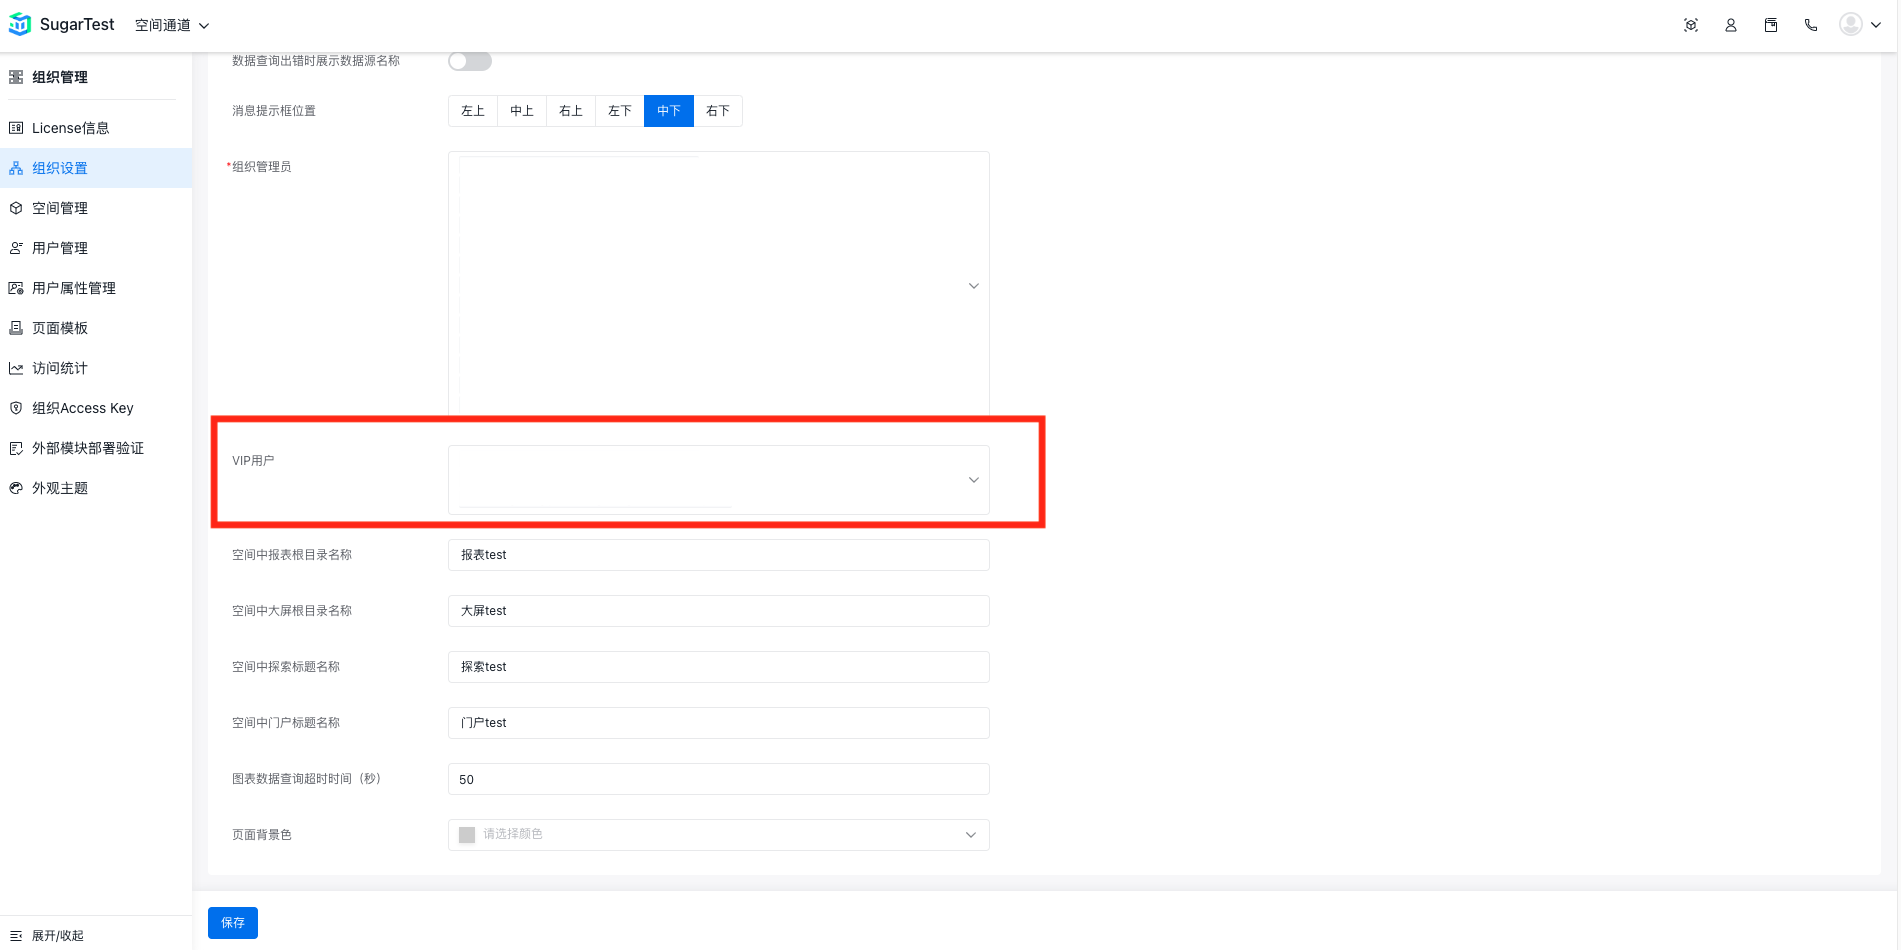
Task: Click the document/notes icon in top bar
Action: pyautogui.click(x=1771, y=25)
